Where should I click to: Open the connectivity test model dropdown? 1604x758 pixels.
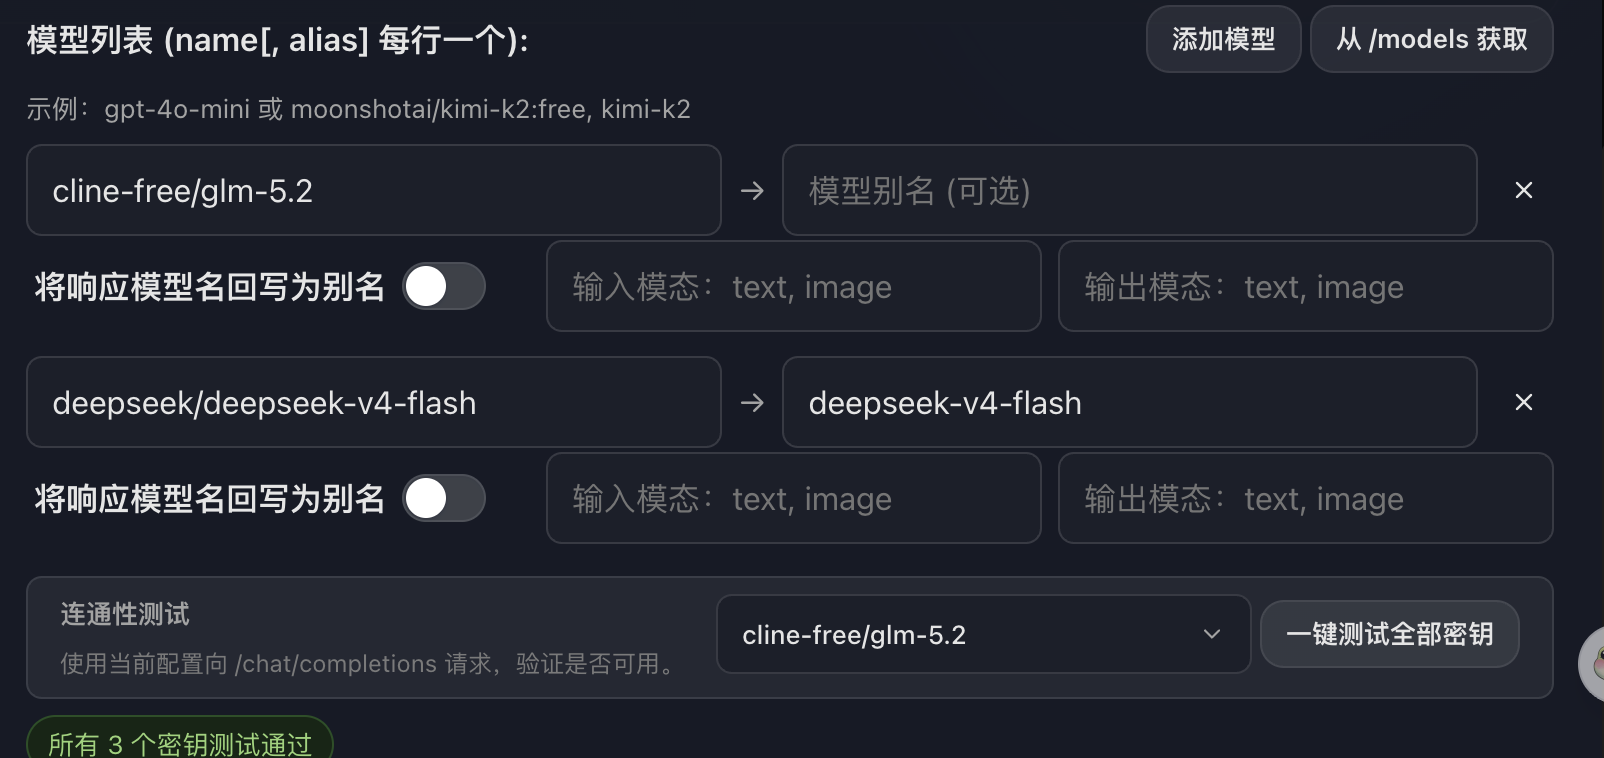pyautogui.click(x=984, y=634)
